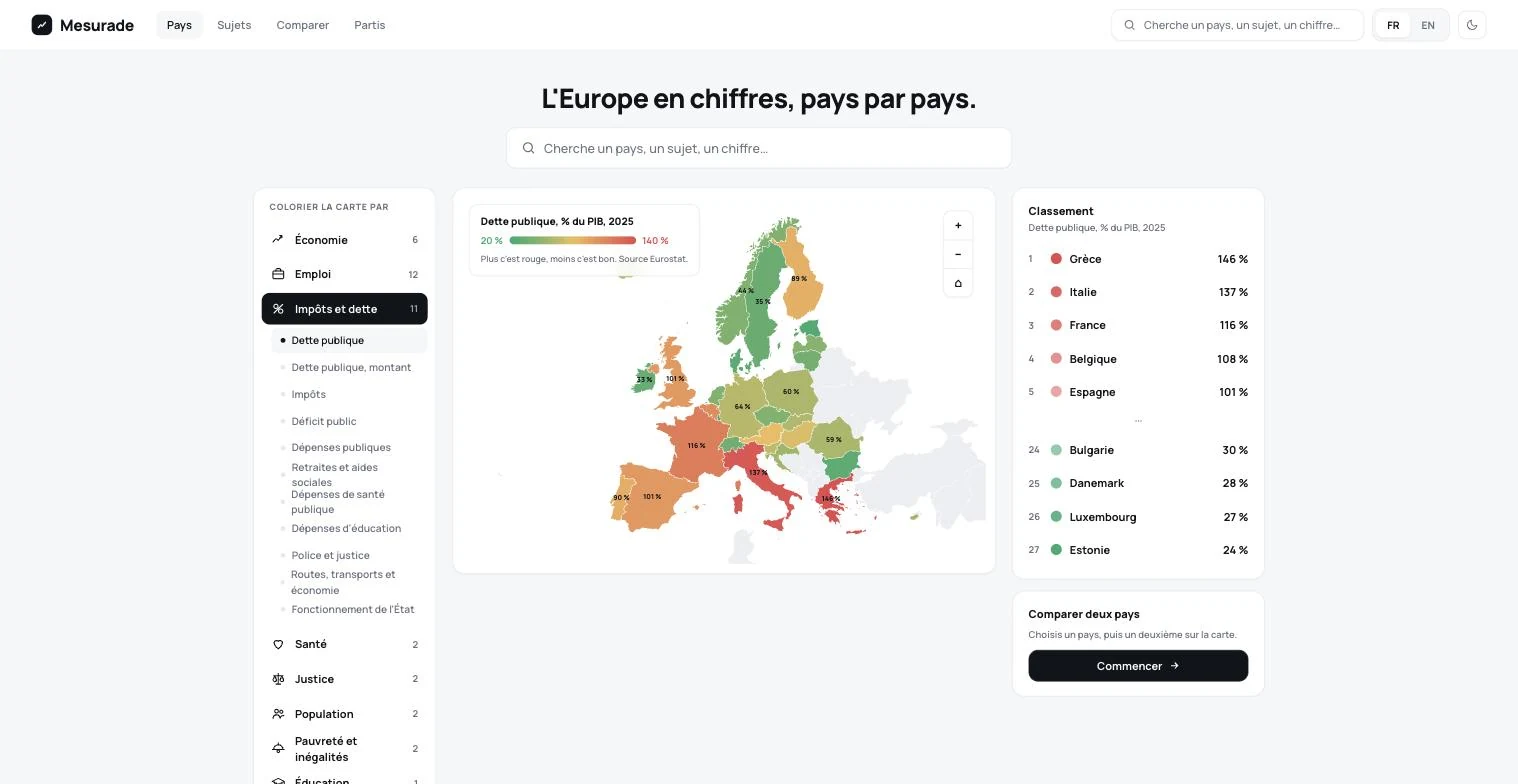Expand the Santé category
This screenshot has height=784, width=1518.
[x=345, y=645]
